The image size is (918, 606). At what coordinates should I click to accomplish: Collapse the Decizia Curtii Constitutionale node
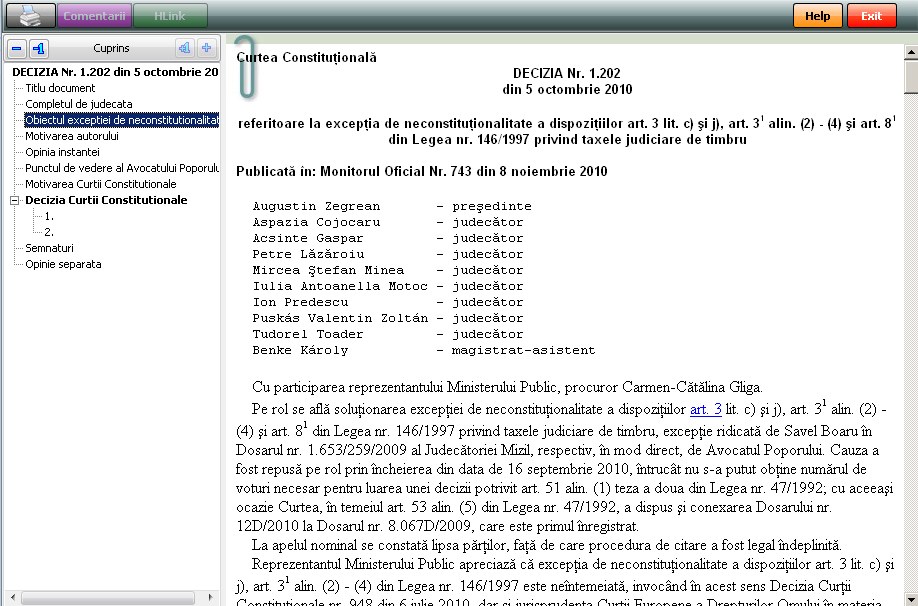pyautogui.click(x=15, y=200)
